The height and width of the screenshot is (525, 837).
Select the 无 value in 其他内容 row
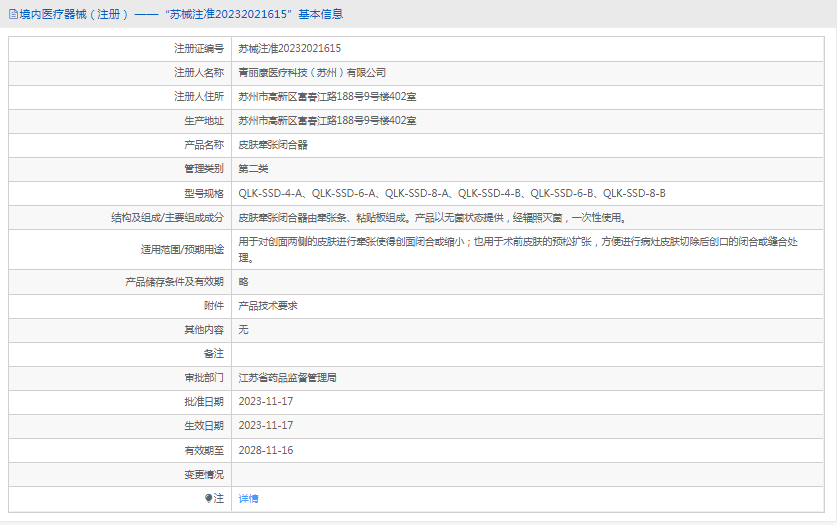pos(243,330)
